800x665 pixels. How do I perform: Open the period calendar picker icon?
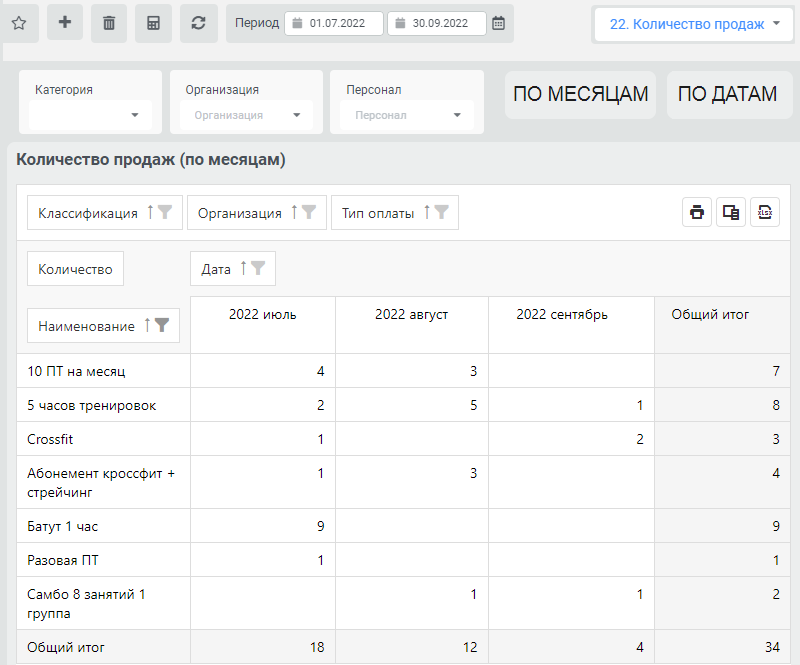(x=498, y=23)
